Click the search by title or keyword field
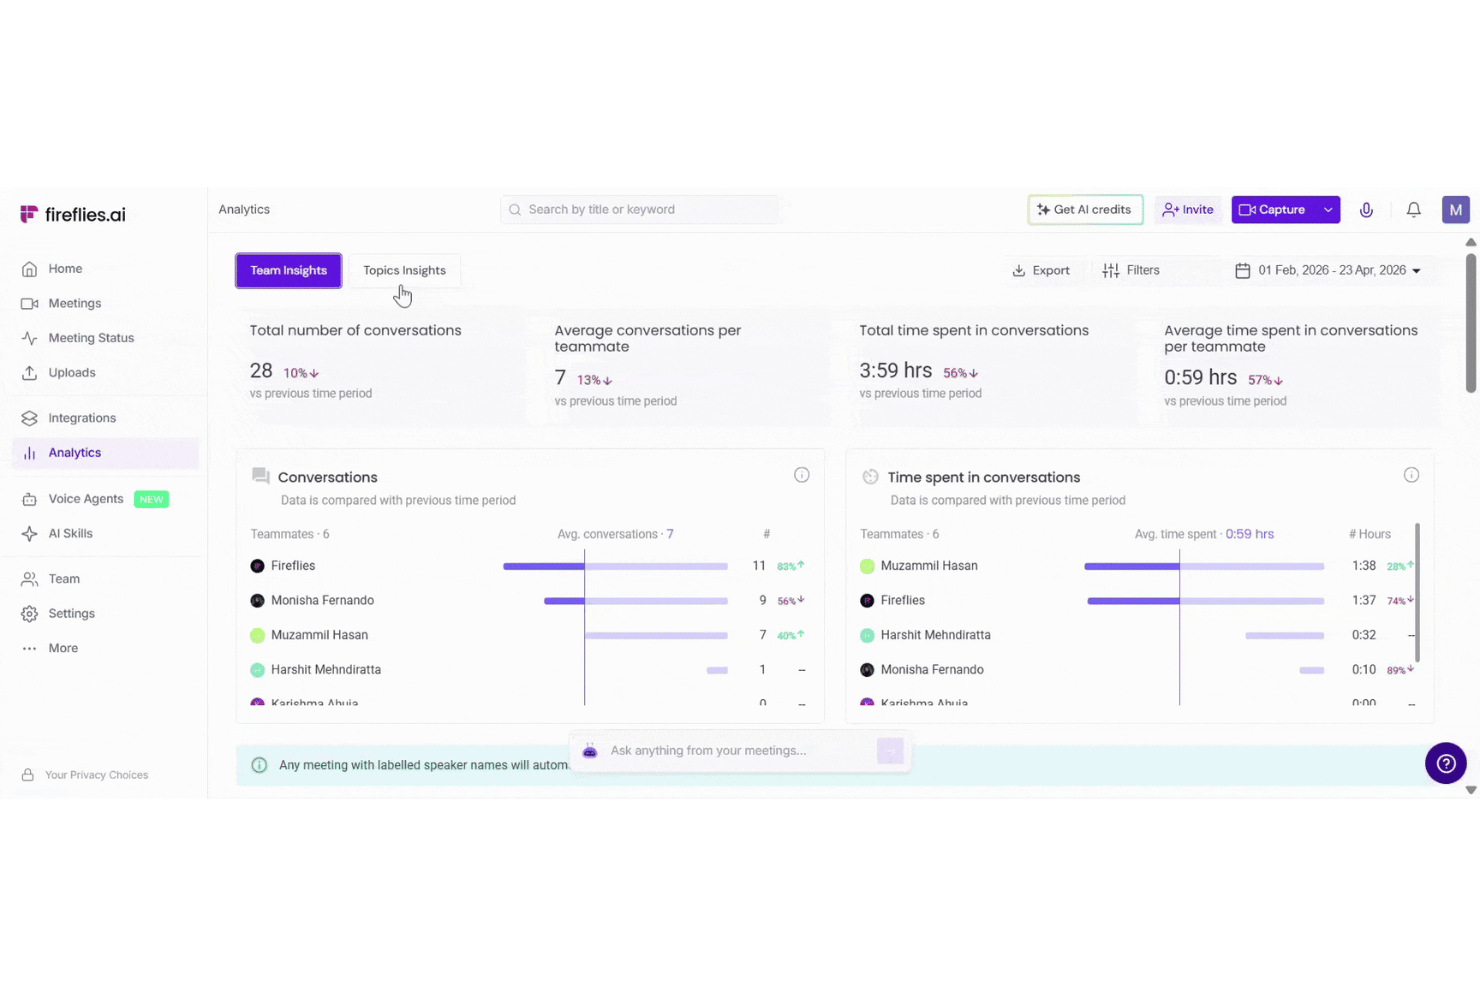Screen dimensions: 1480x987 click(x=639, y=210)
